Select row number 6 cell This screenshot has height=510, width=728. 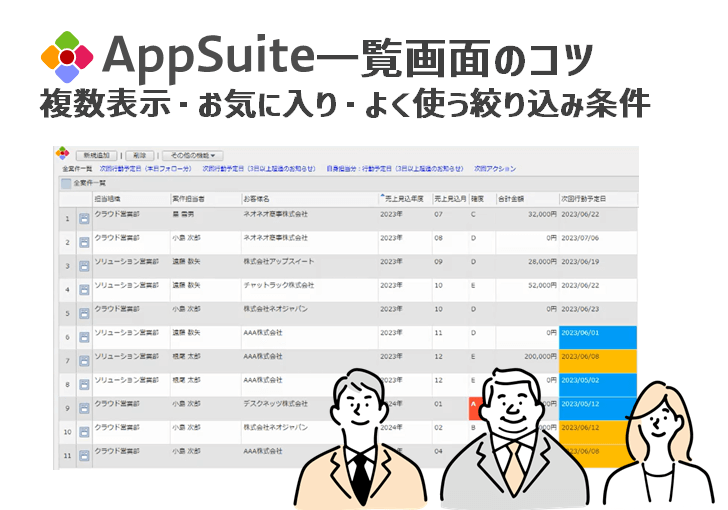(x=68, y=337)
